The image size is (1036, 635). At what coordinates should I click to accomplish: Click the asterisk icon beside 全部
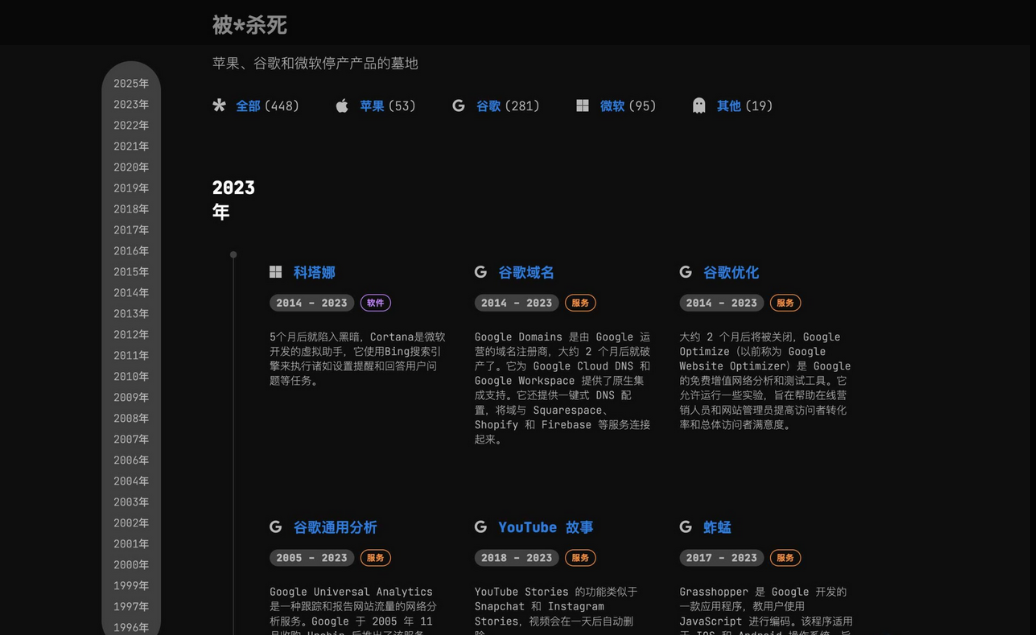[219, 106]
